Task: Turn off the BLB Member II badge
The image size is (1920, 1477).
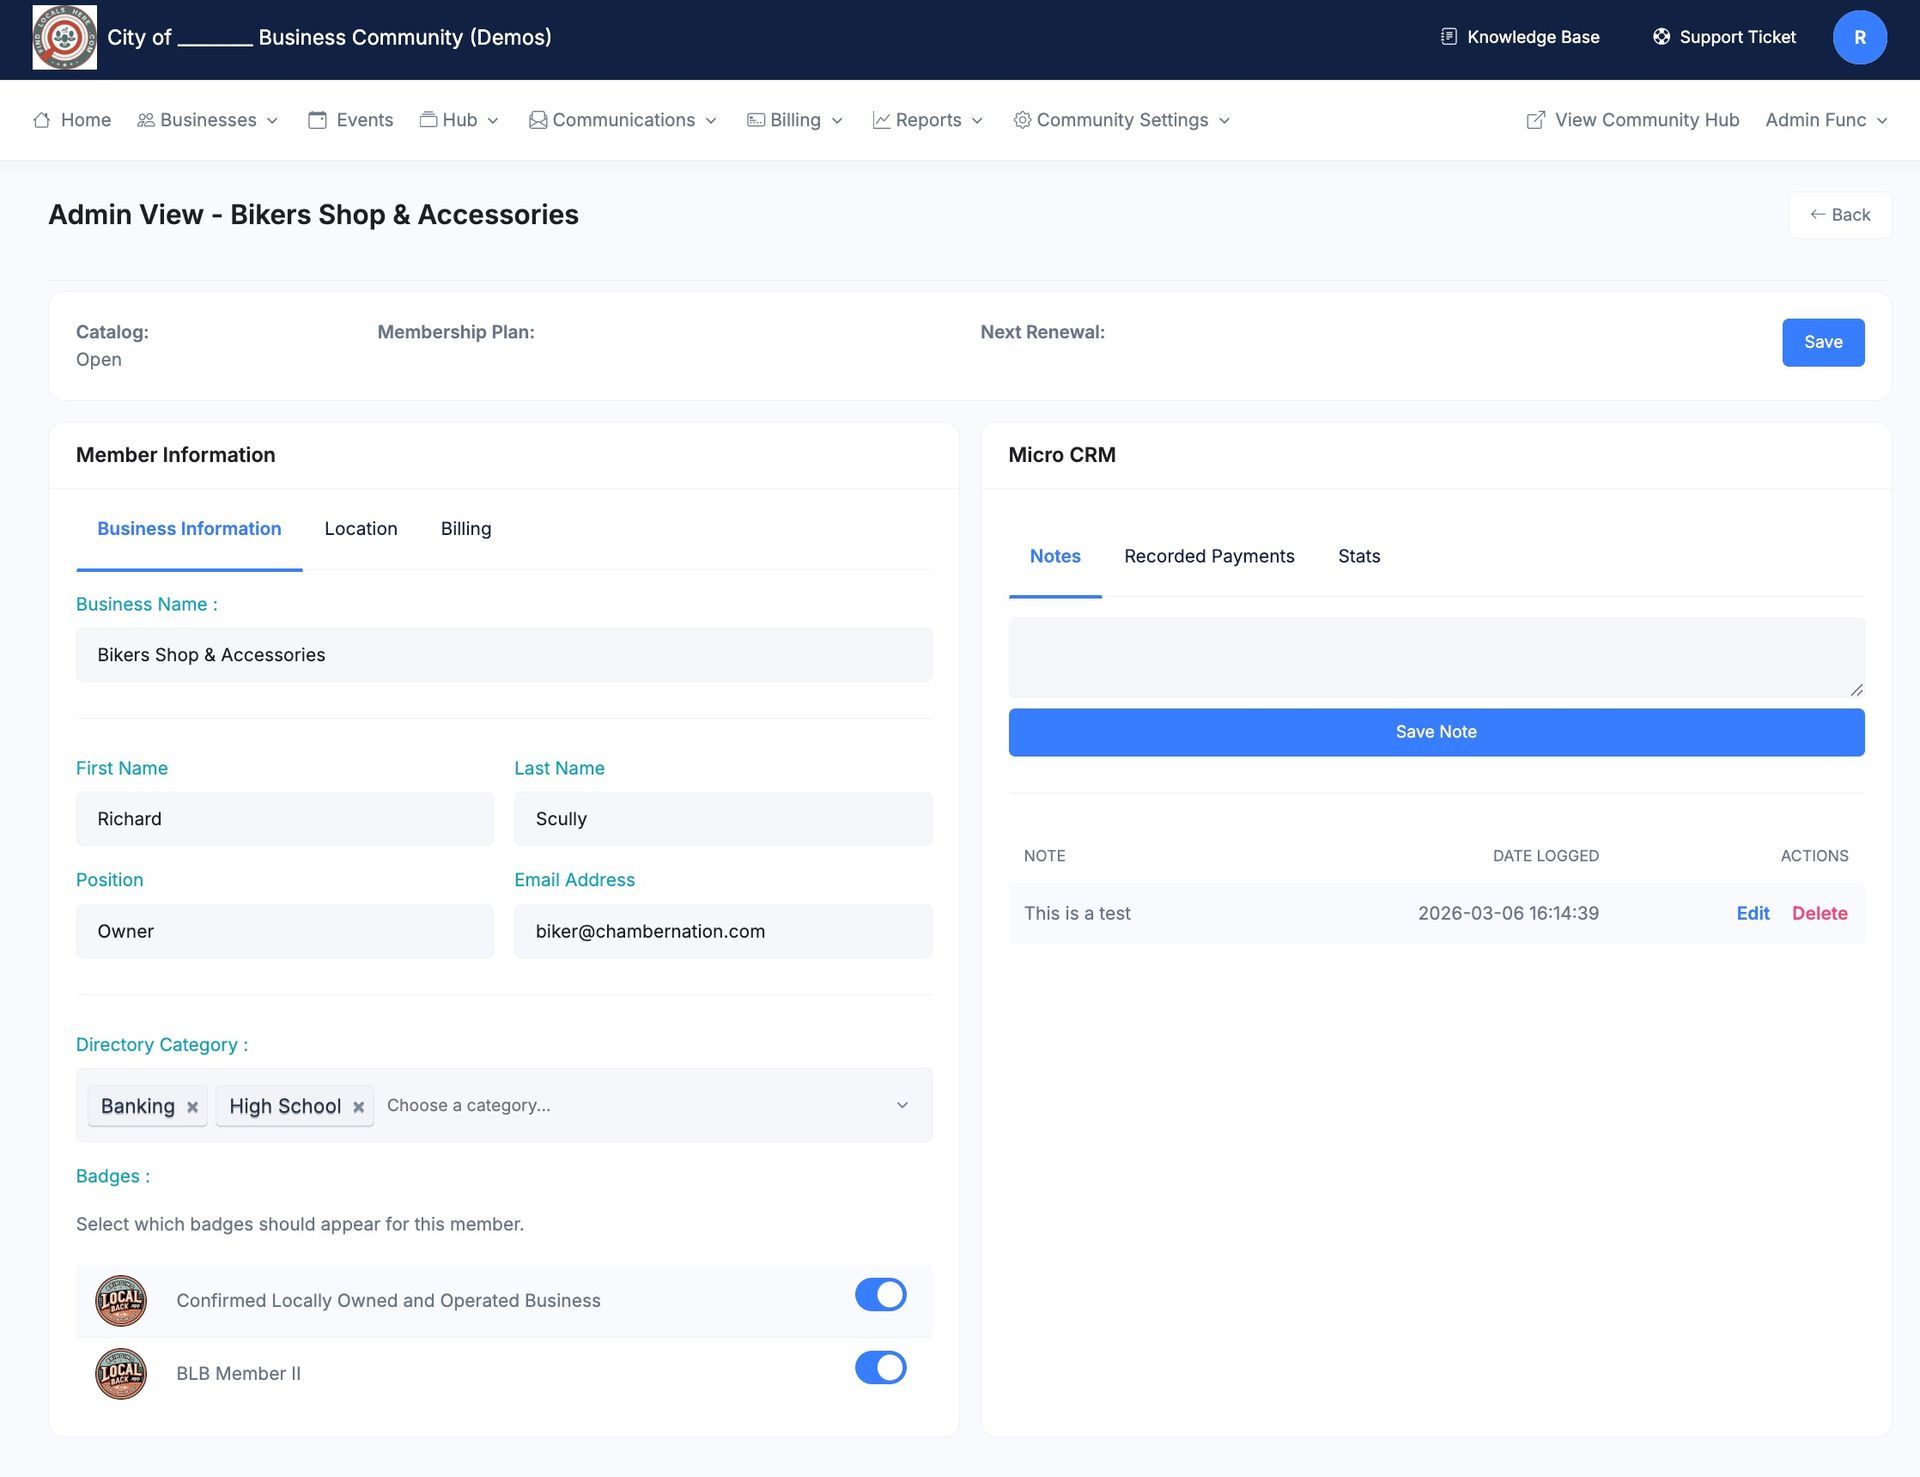Action: [x=880, y=1367]
